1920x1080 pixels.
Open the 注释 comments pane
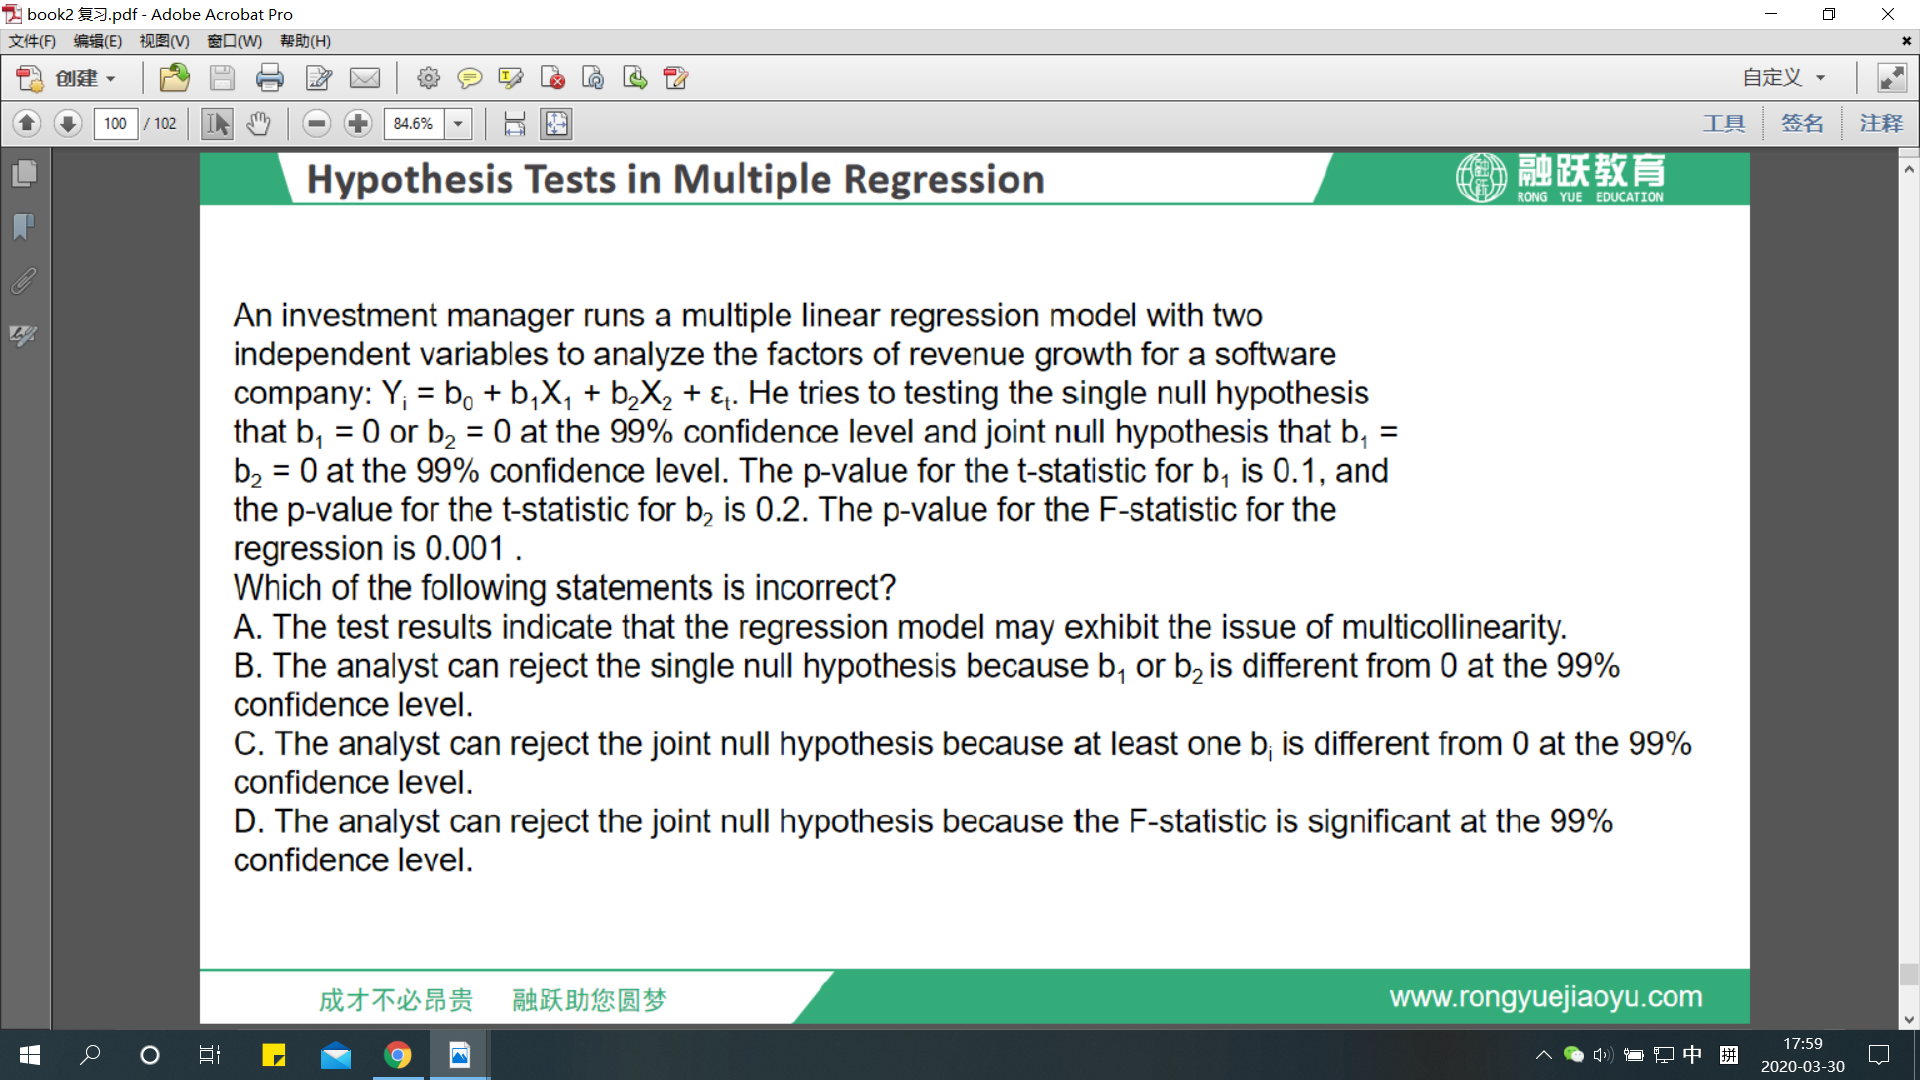pos(1880,124)
